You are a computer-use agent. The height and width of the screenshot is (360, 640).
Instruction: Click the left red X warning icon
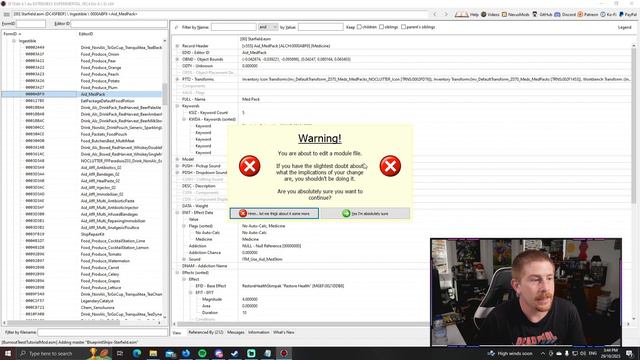[x=249, y=166]
